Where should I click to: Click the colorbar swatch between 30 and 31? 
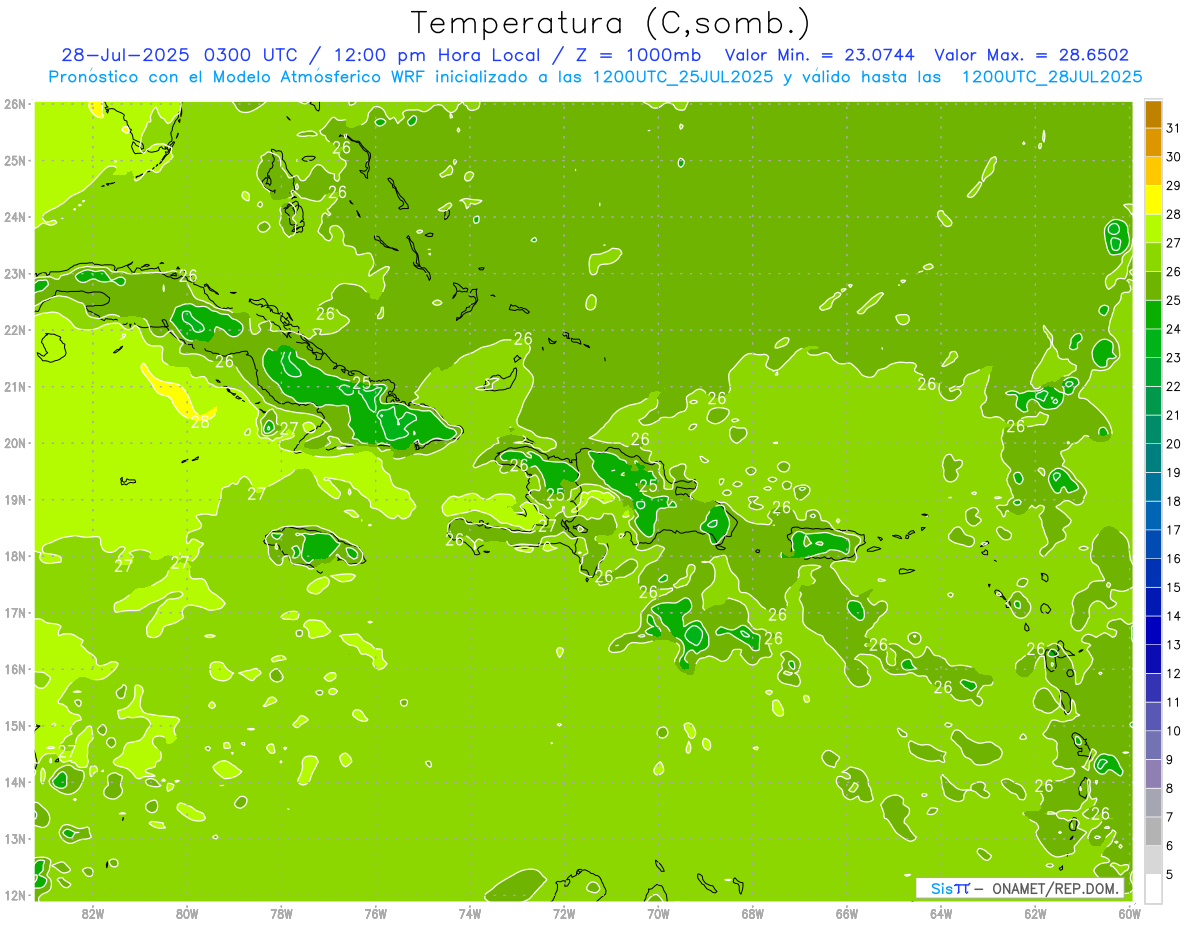(1153, 143)
